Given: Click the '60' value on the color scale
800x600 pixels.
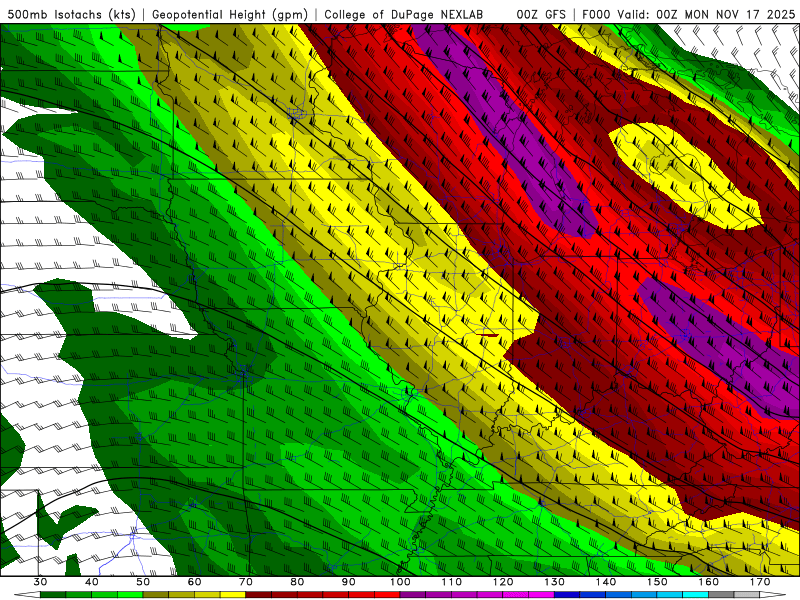Looking at the screenshot, I should coord(194,582).
